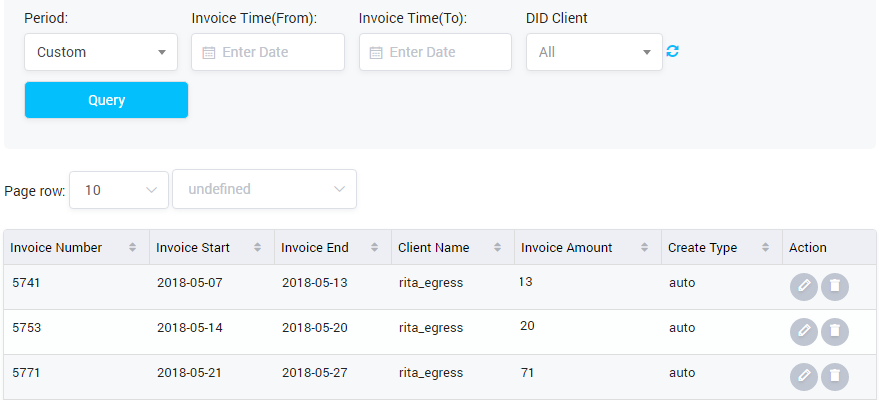This screenshot has width=879, height=400.
Task: Sort table by Invoice Start
Action: [257, 247]
